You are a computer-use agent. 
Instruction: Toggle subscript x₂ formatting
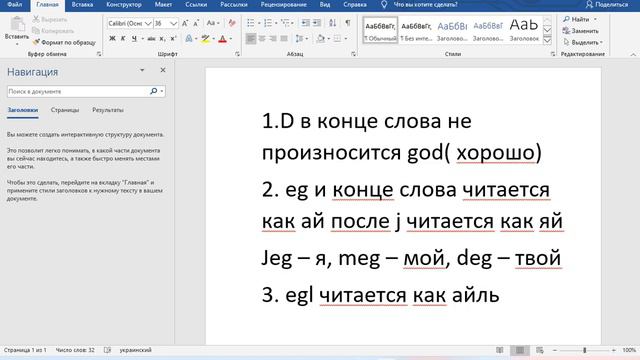point(162,39)
